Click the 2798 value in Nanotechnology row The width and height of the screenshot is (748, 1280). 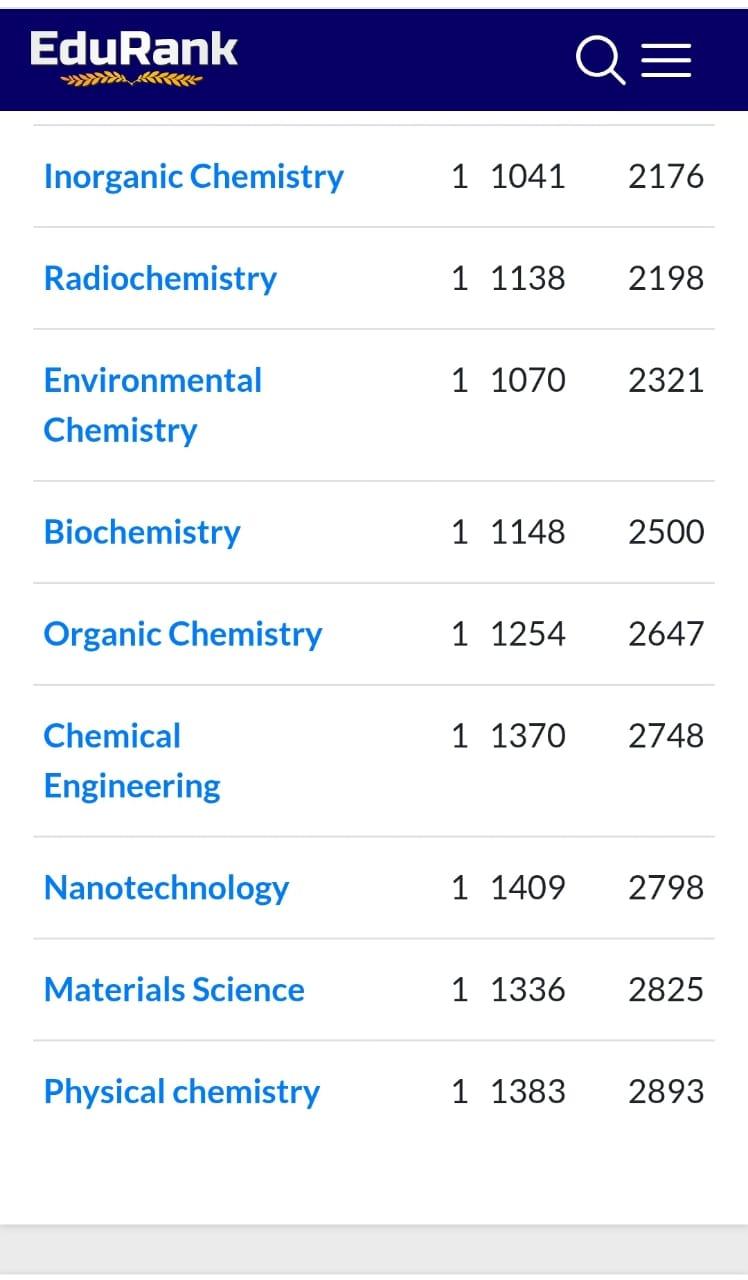pos(666,888)
